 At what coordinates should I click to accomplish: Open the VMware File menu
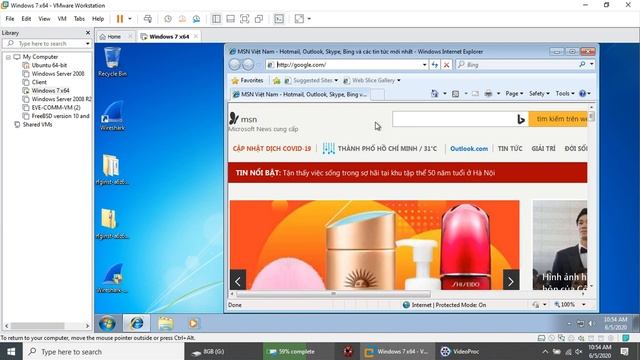[x=10, y=19]
